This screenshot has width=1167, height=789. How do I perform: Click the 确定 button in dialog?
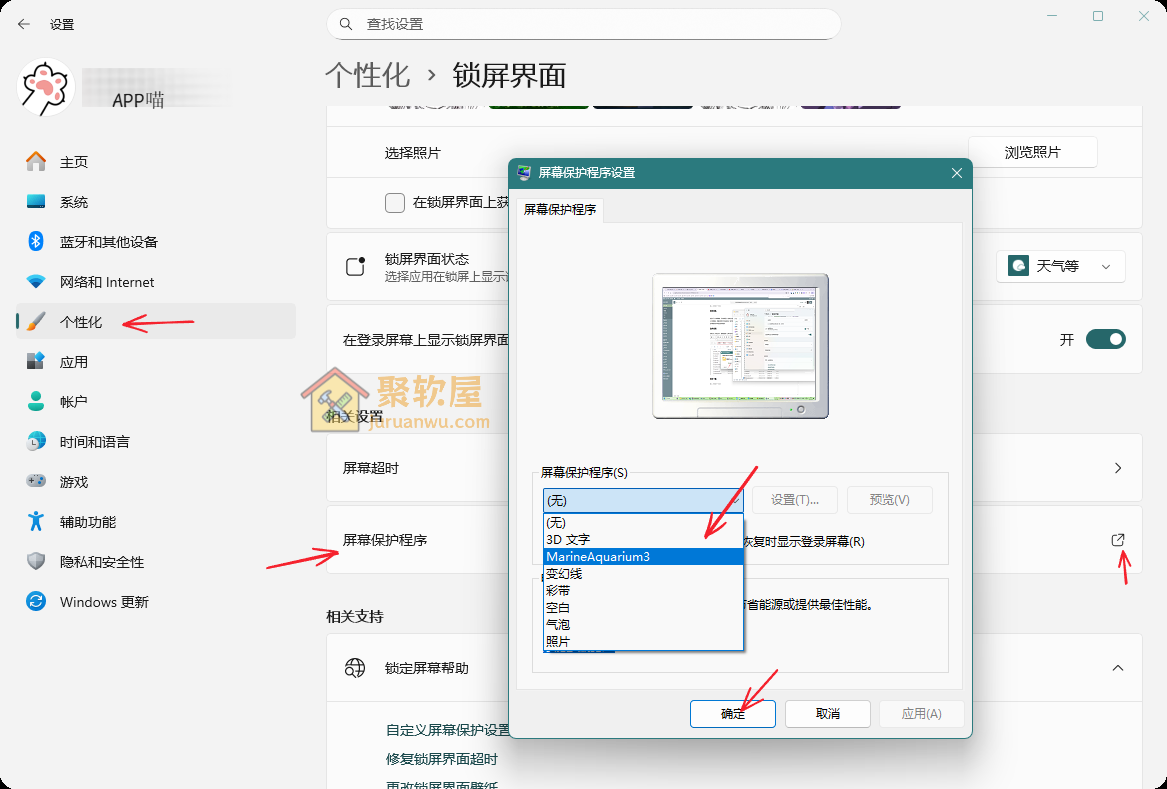tap(733, 714)
